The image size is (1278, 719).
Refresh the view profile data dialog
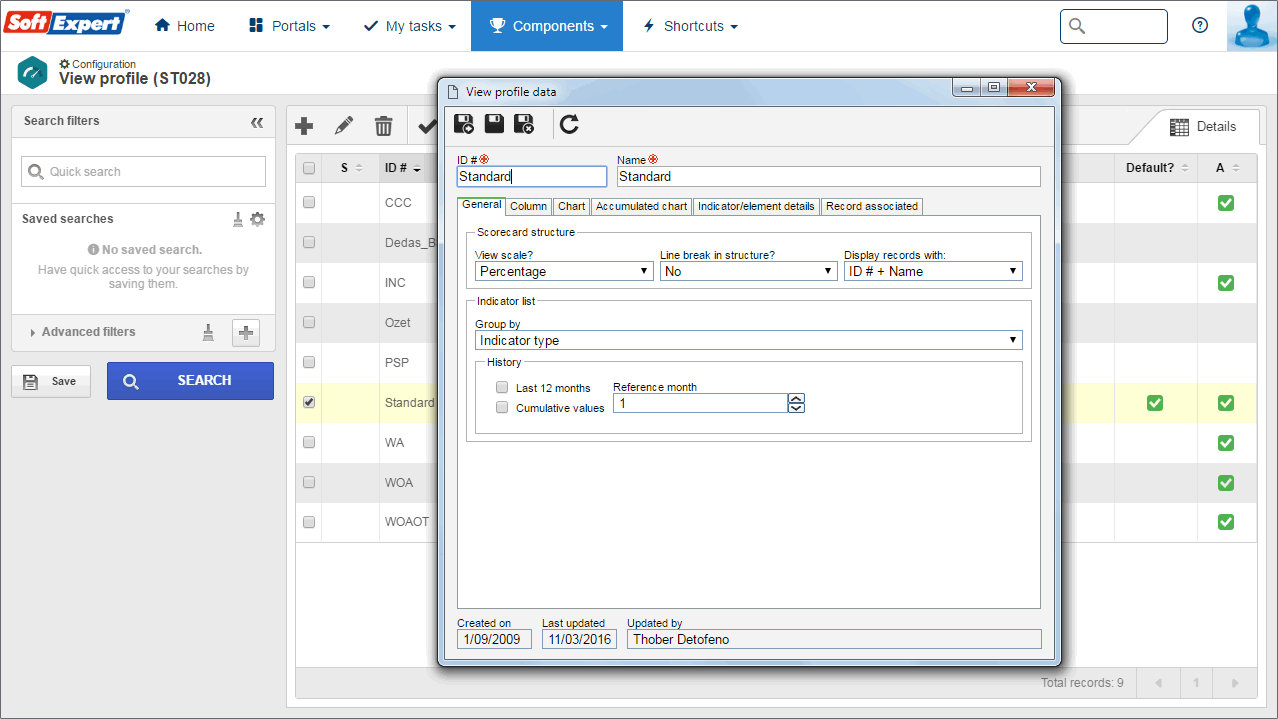[569, 124]
